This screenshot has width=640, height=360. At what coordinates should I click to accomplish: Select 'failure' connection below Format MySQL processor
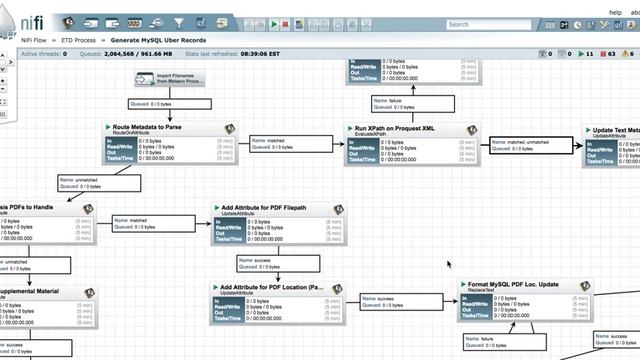[x=505, y=342]
